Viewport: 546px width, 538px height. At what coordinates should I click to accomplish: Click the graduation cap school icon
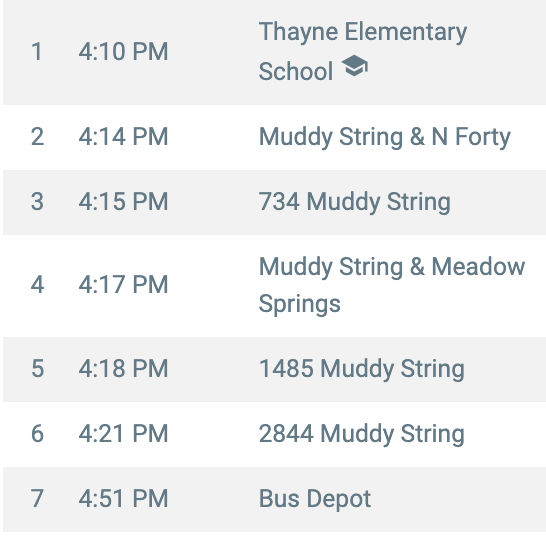354,66
